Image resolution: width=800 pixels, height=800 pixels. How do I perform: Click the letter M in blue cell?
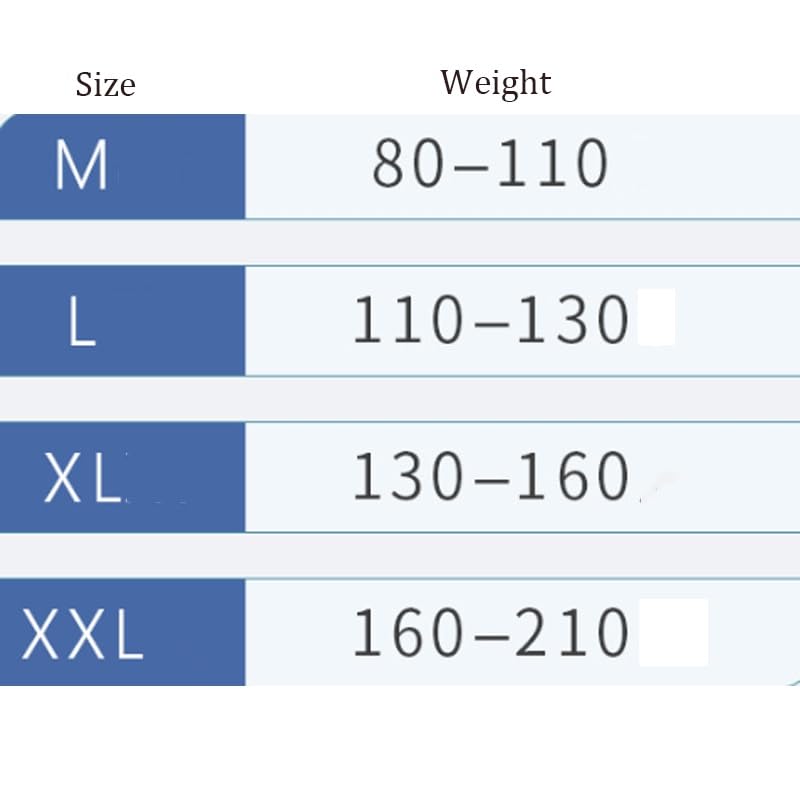click(82, 165)
